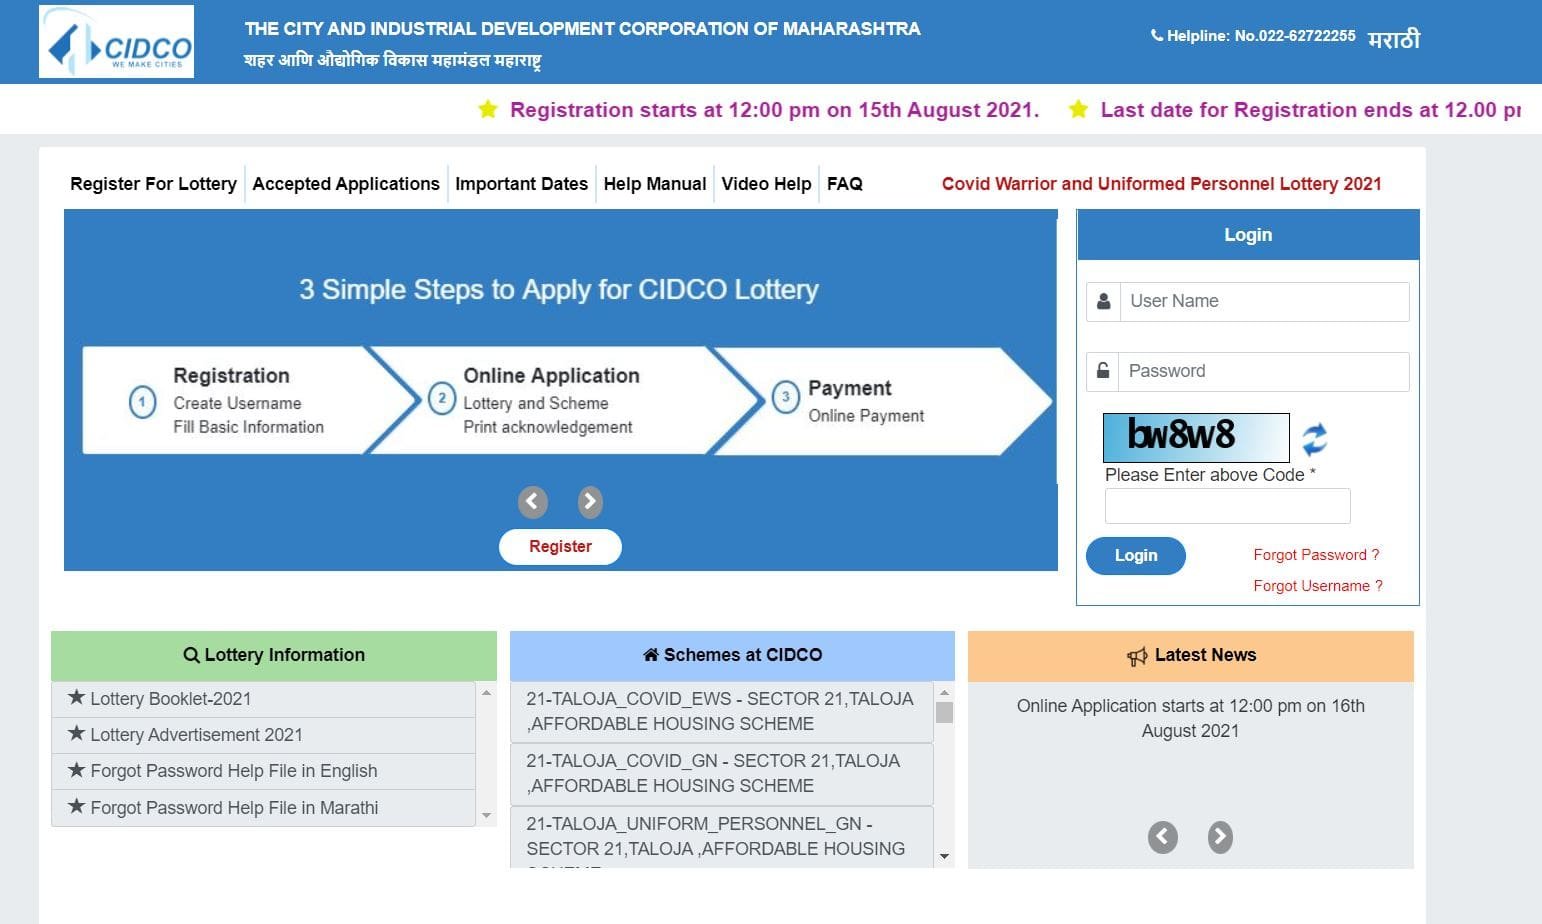Click the home icon in Schemes at CIDCO header
The width and height of the screenshot is (1542, 924).
(651, 655)
